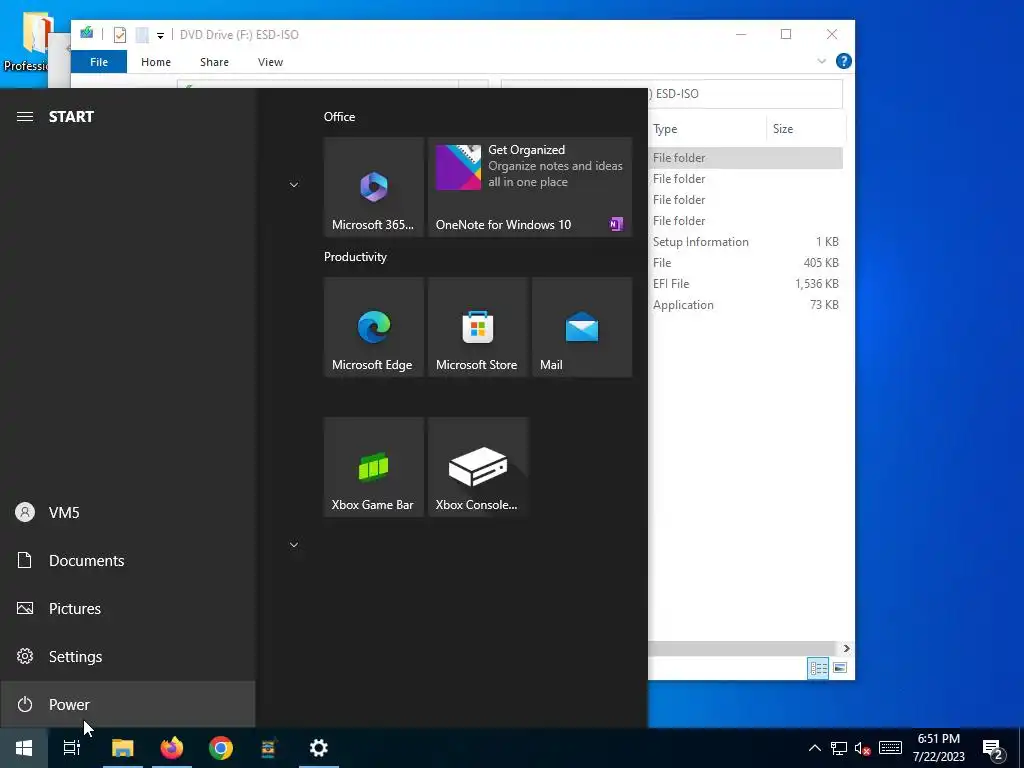Switch to the View ribbon tab
The height and width of the screenshot is (768, 1024).
tap(270, 62)
